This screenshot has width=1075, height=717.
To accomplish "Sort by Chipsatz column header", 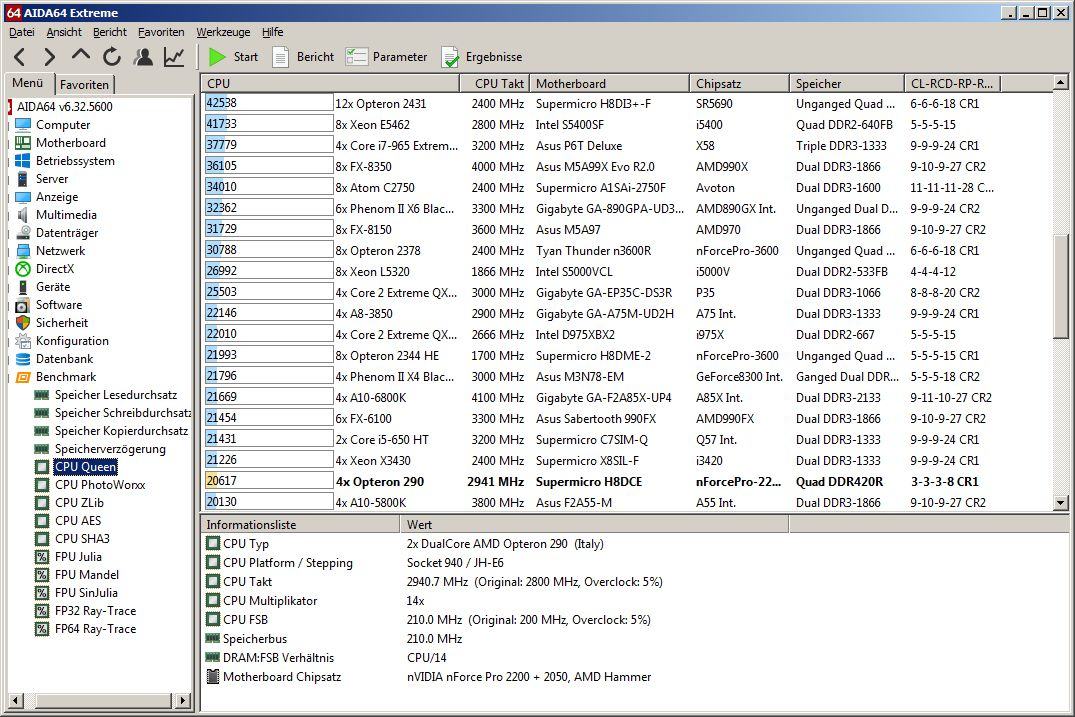I will coord(739,84).
